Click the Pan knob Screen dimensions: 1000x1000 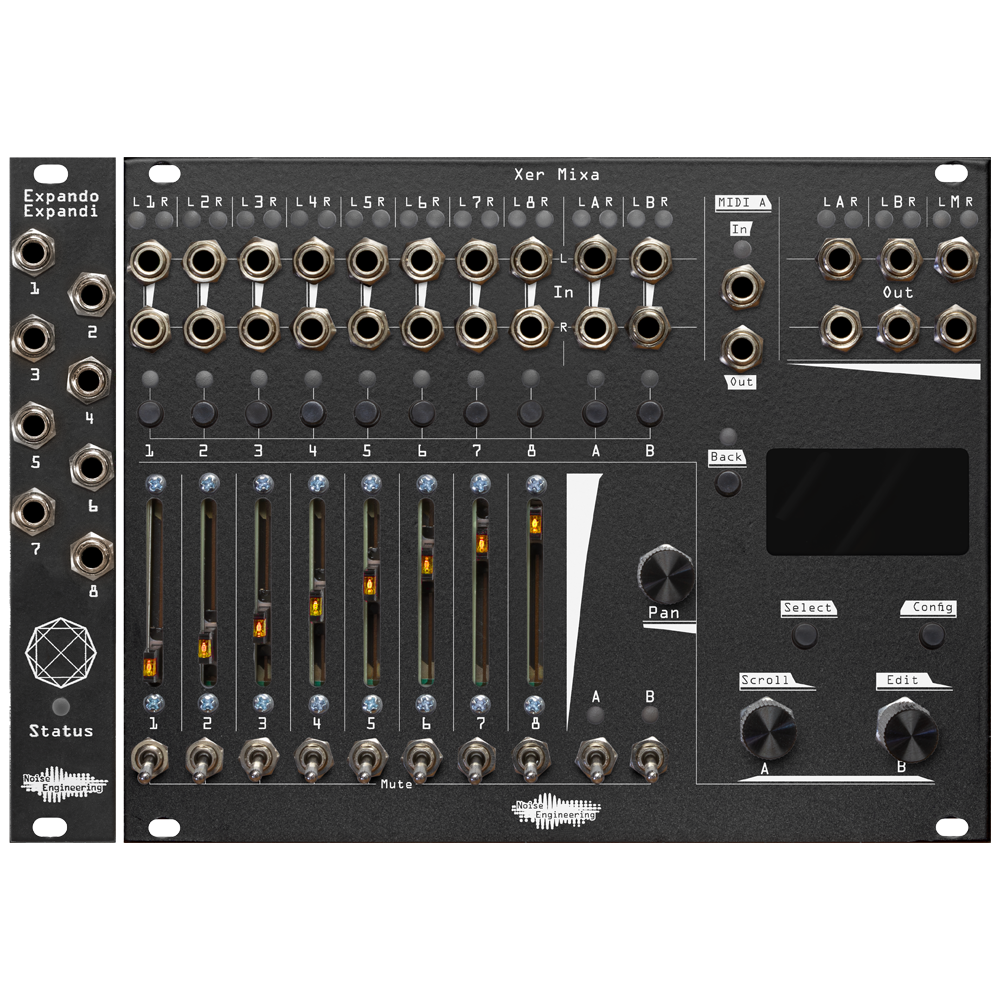coord(666,574)
